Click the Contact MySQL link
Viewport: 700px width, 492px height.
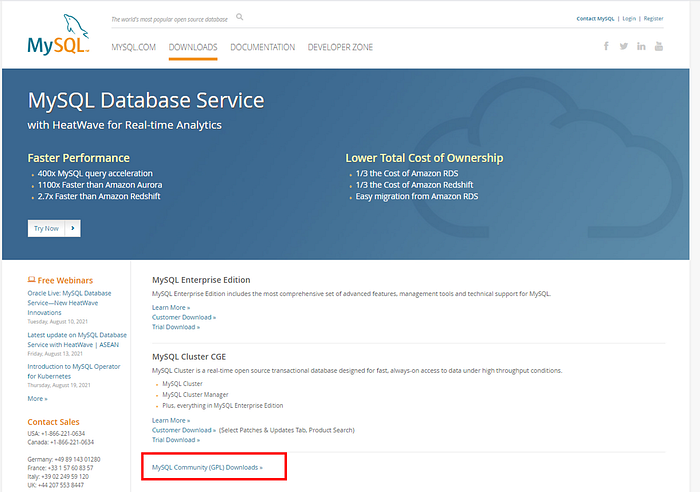tap(595, 19)
